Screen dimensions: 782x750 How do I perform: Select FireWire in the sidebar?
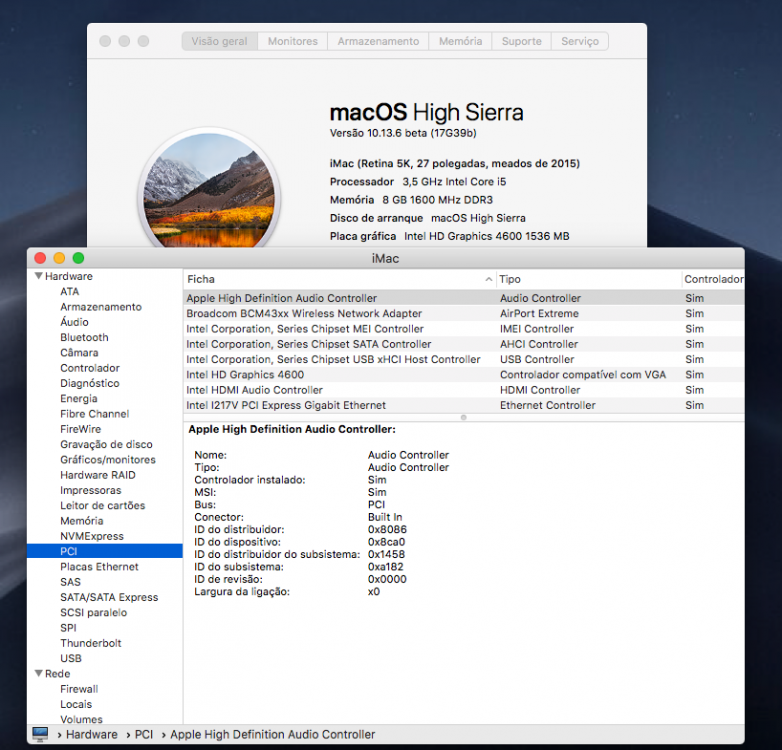coord(80,429)
